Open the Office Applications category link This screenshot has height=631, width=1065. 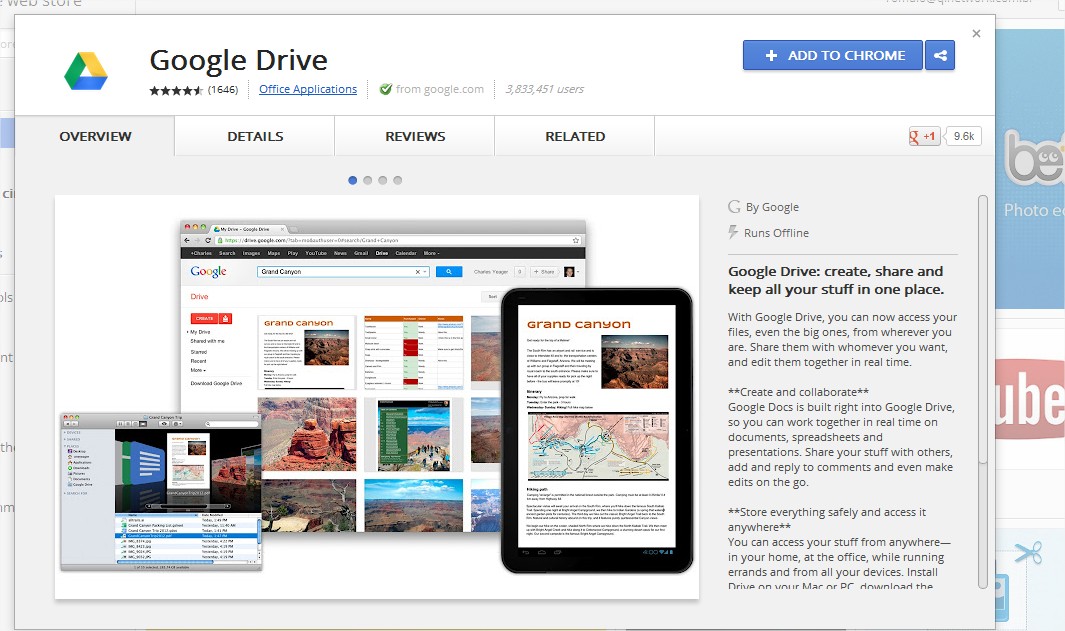pos(308,89)
